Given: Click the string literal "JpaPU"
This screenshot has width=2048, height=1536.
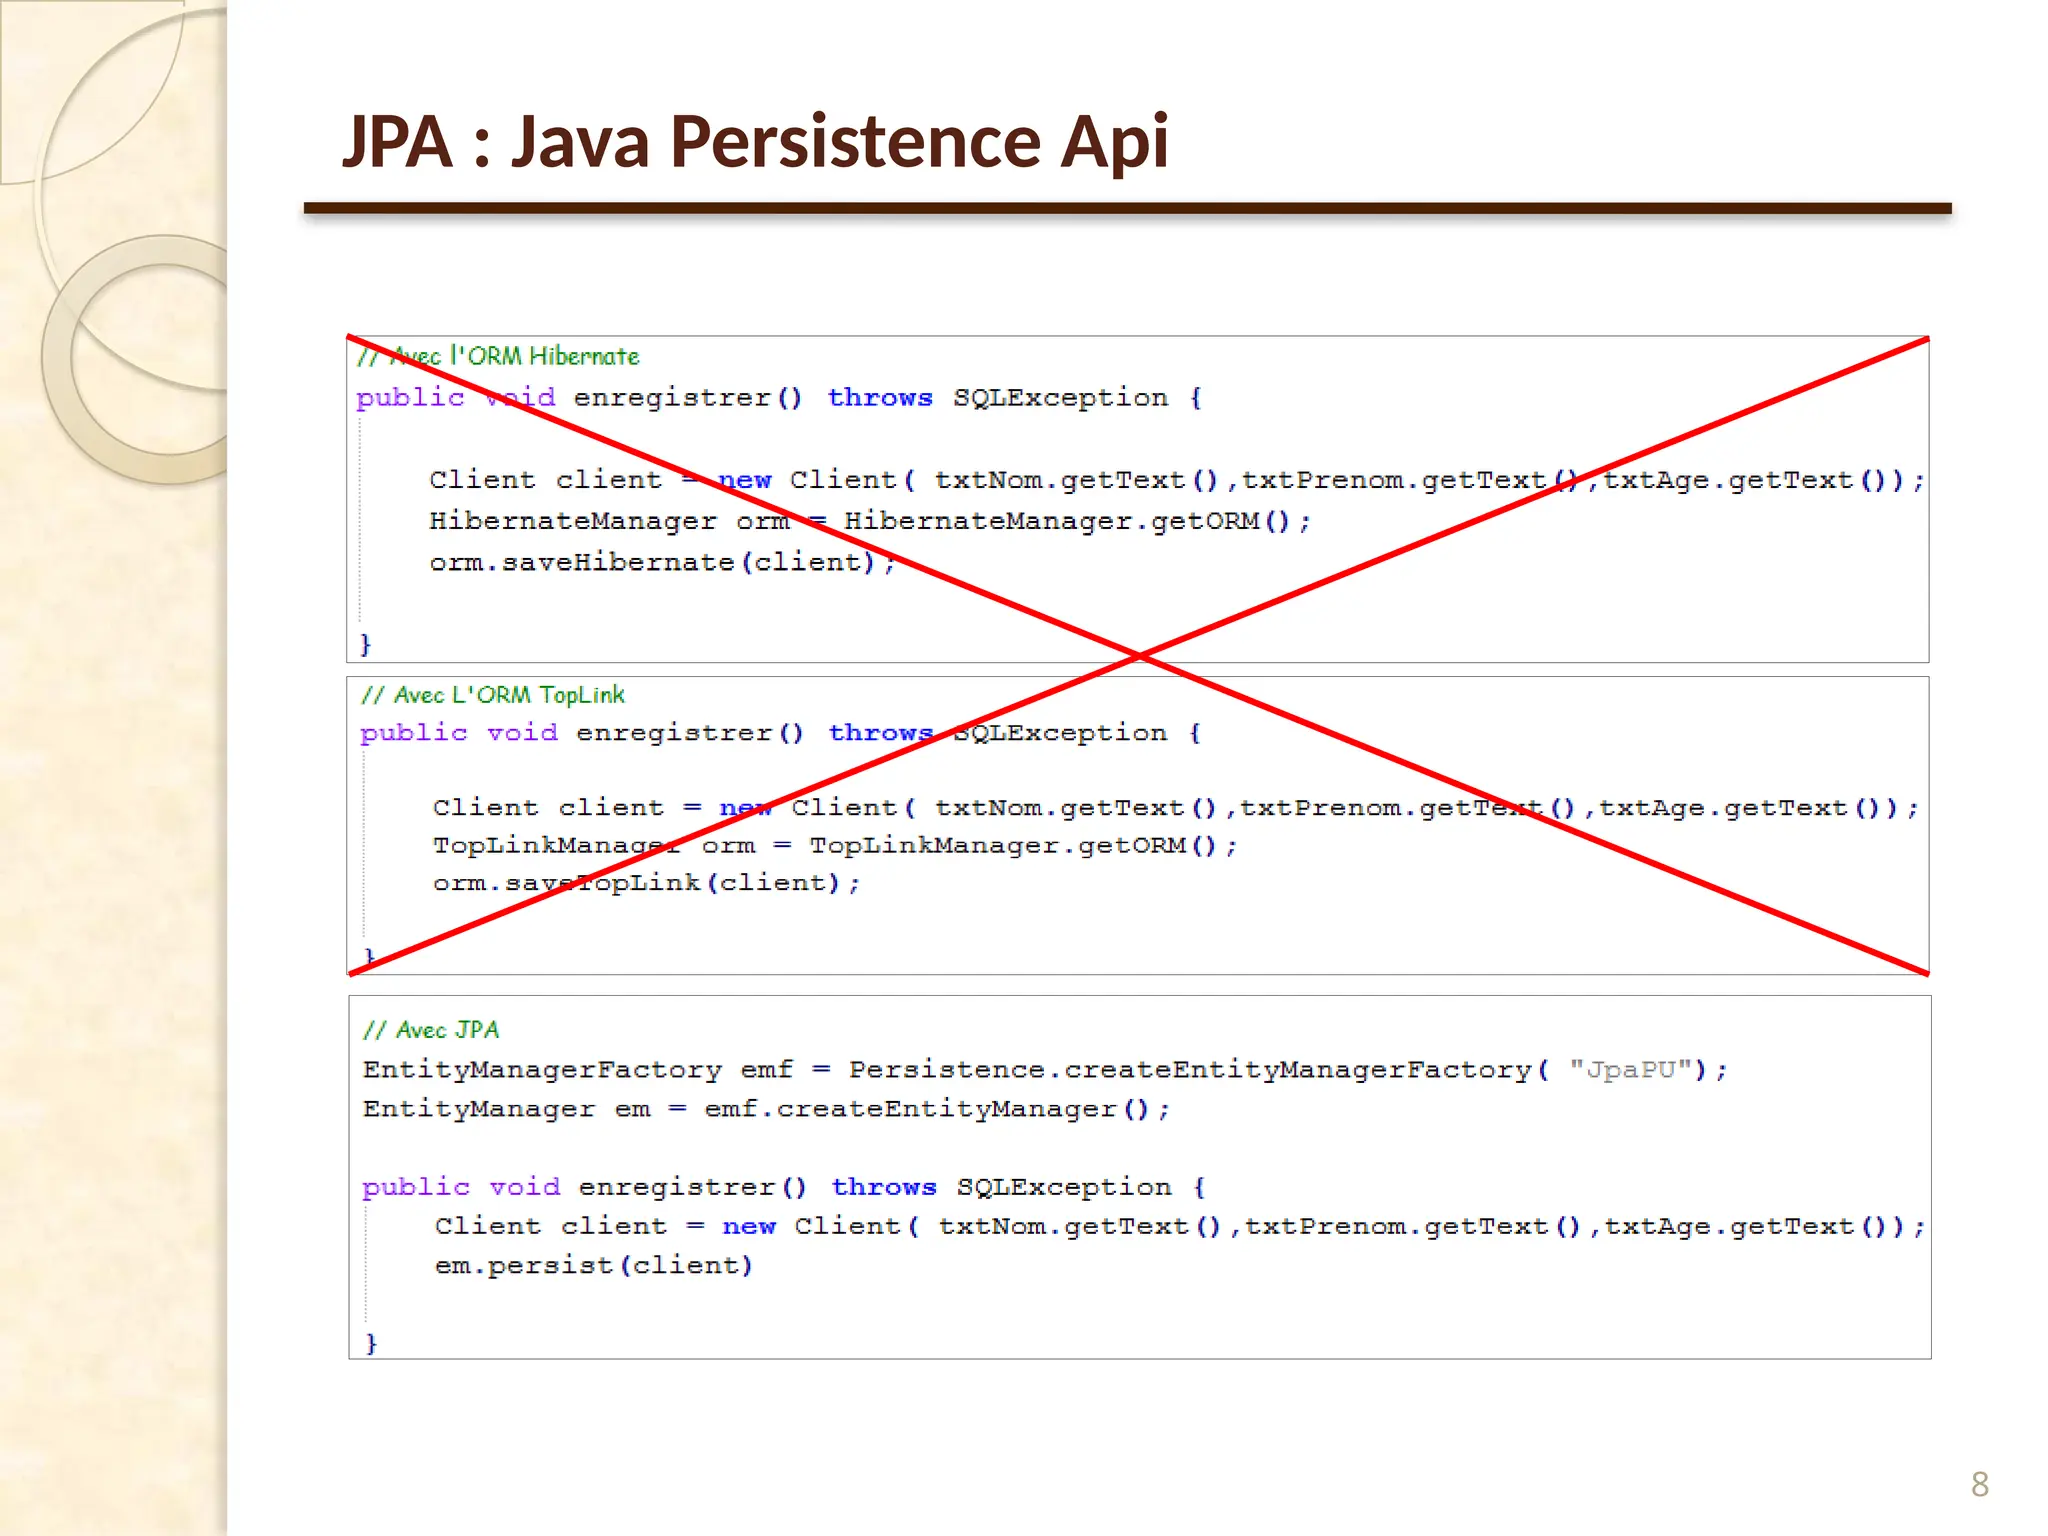Looking at the screenshot, I should [1629, 1070].
